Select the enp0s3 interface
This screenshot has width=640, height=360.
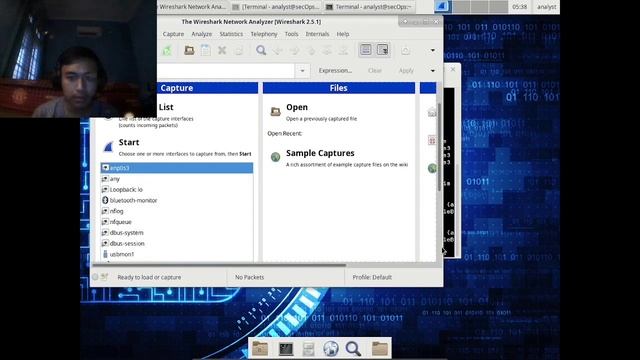(177, 168)
